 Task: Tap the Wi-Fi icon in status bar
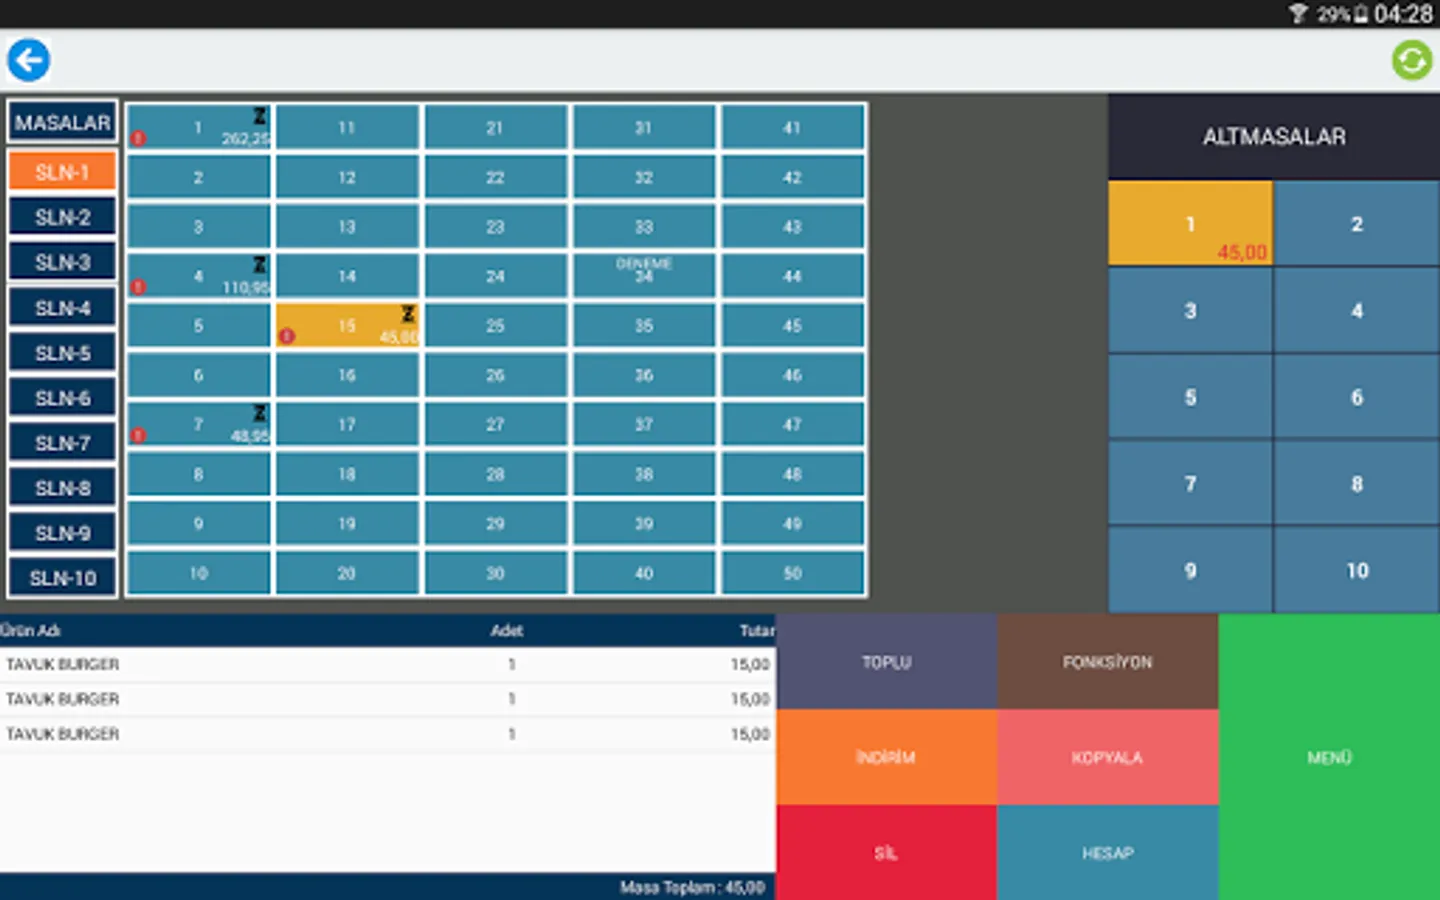1298,13
